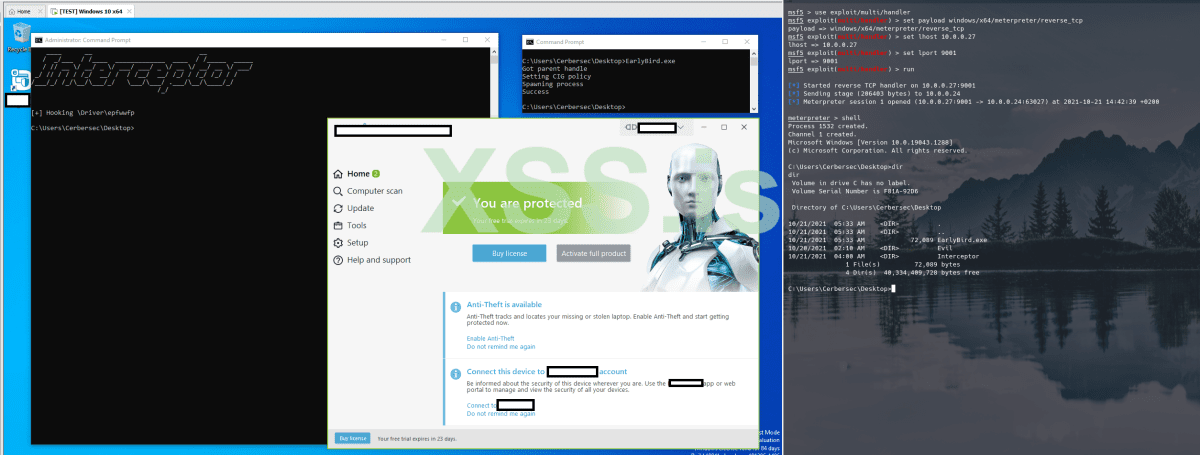Click Do not remind me again under Connect
This screenshot has height=455, width=1200.
[500, 413]
